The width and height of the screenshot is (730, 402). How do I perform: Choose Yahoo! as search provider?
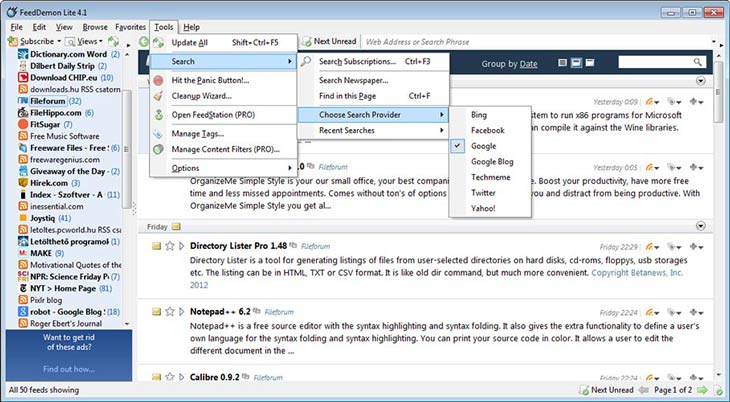483,208
